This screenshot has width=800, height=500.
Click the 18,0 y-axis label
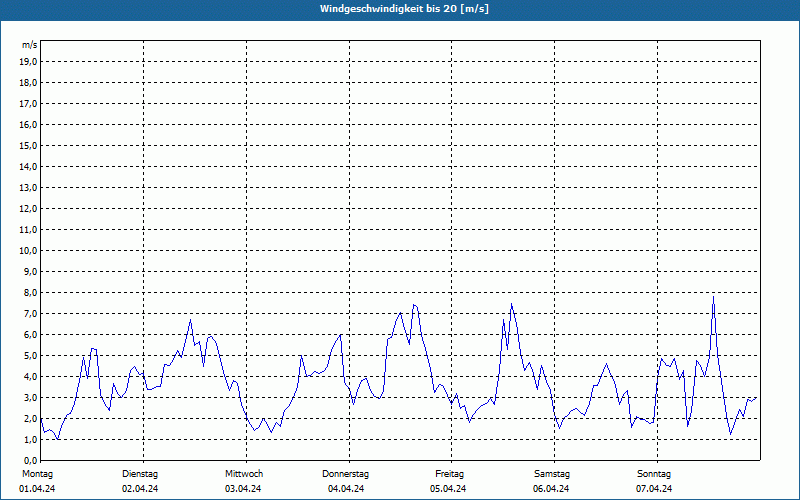click(x=28, y=83)
